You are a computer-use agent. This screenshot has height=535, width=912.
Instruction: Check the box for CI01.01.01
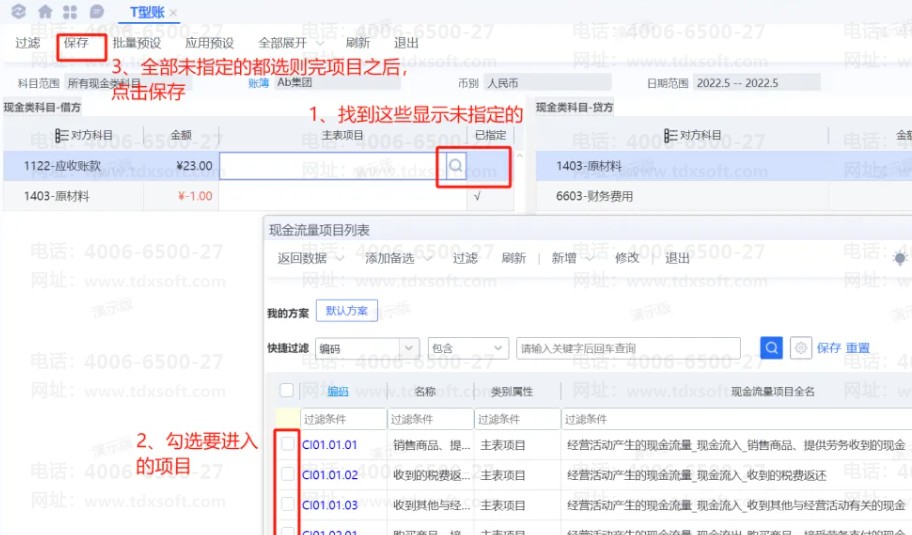pos(287,444)
